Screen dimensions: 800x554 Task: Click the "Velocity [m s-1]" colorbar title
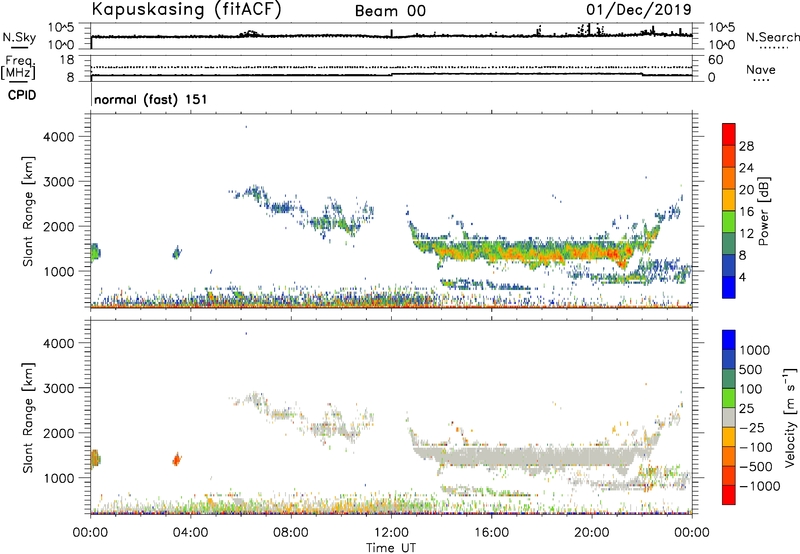click(x=790, y=417)
